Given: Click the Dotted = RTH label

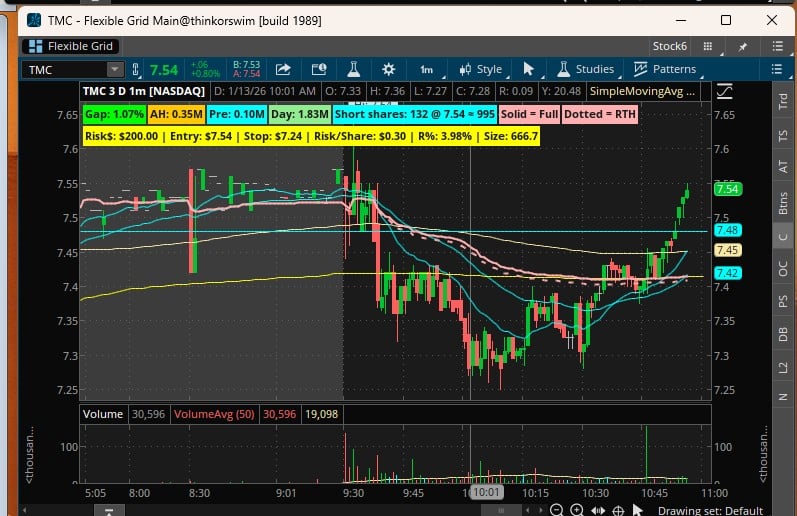Looking at the screenshot, I should pos(600,114).
